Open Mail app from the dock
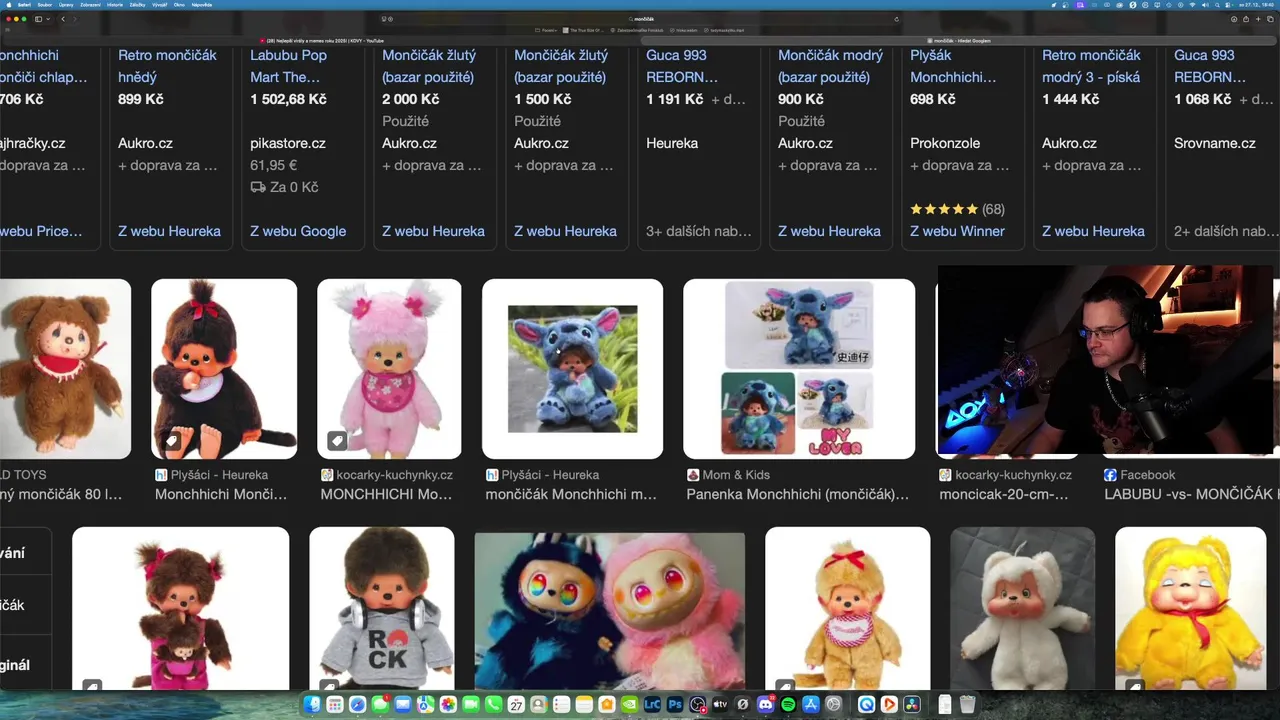Viewport: 1280px width, 720px height. click(403, 705)
